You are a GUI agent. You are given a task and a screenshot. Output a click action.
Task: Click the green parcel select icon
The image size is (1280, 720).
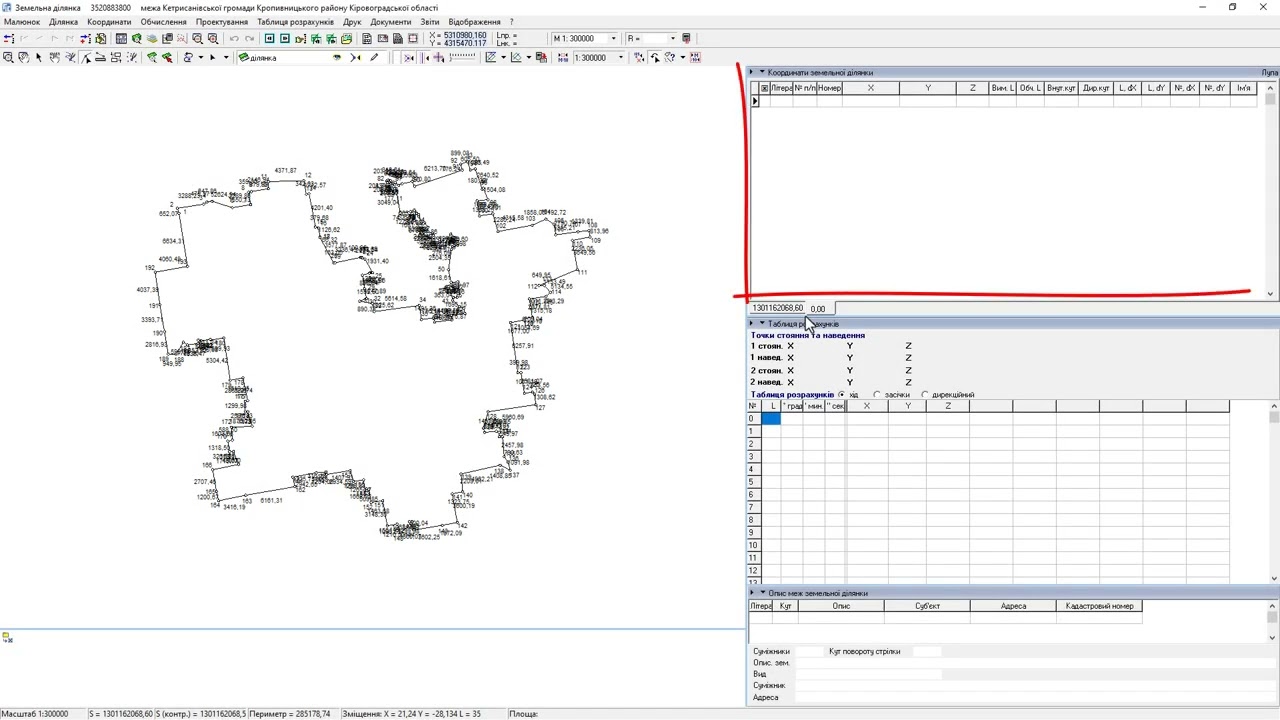click(x=152, y=57)
